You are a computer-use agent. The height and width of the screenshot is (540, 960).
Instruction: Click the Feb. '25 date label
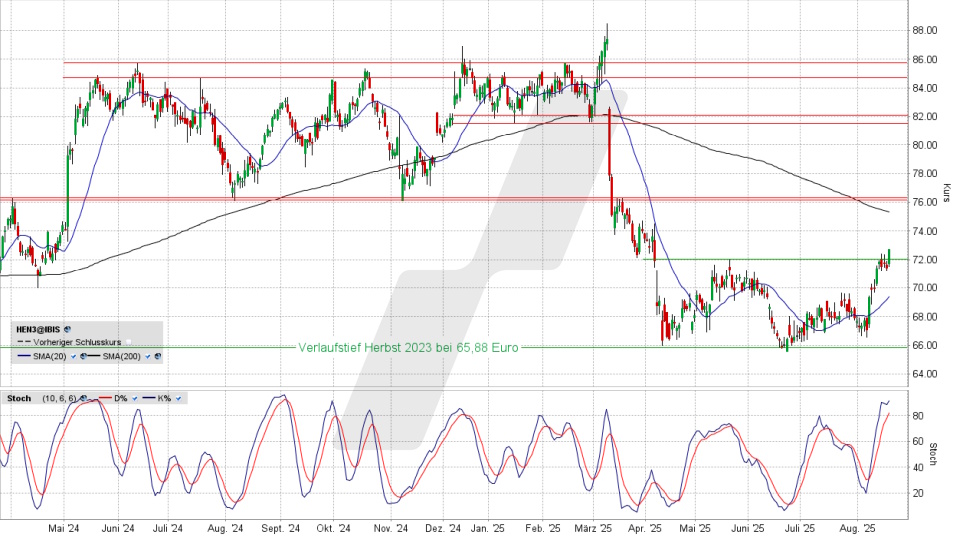543,528
